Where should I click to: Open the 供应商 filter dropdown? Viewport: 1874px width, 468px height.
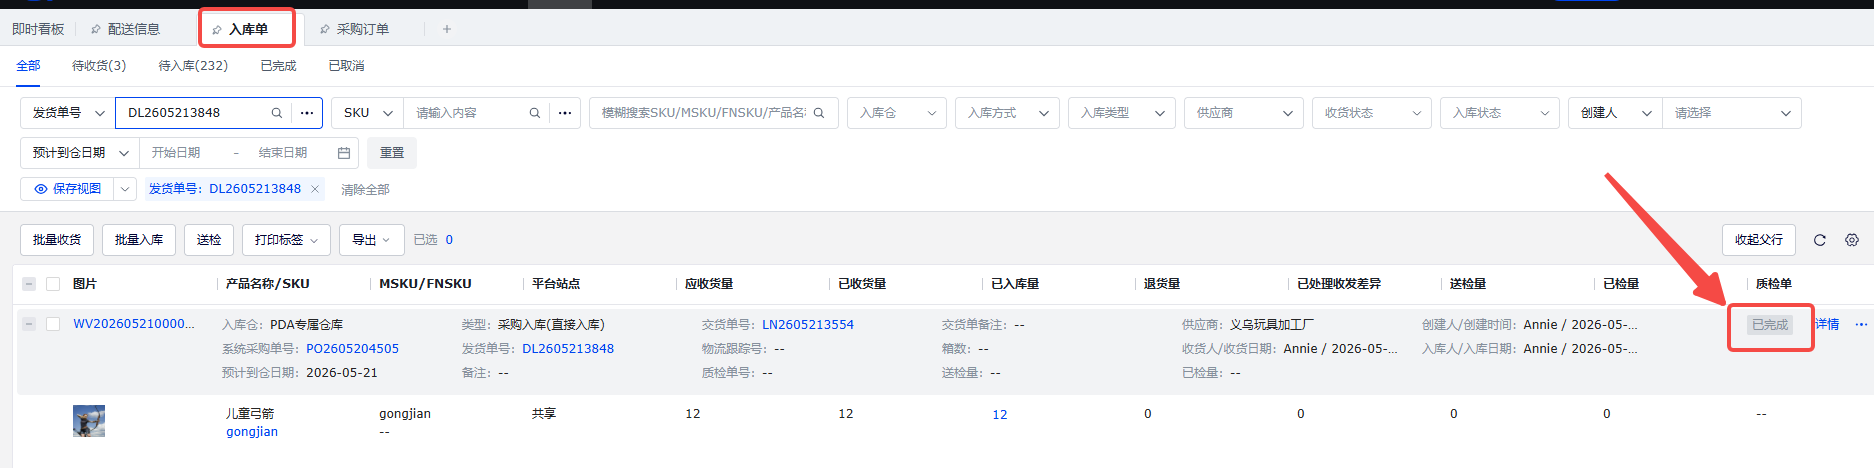(x=1244, y=113)
